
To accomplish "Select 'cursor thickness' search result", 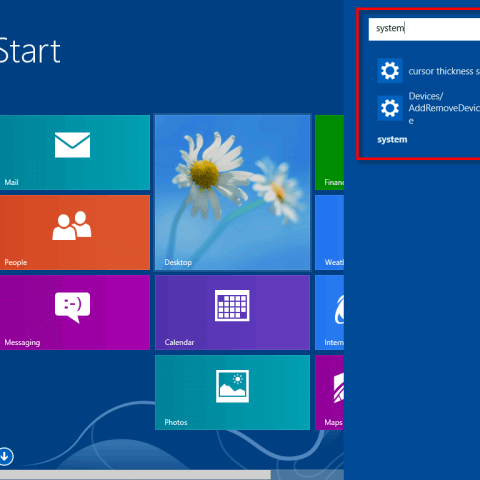I will pos(429,71).
